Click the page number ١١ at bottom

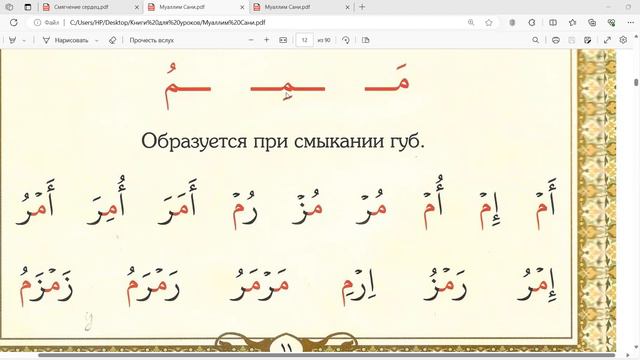point(286,348)
